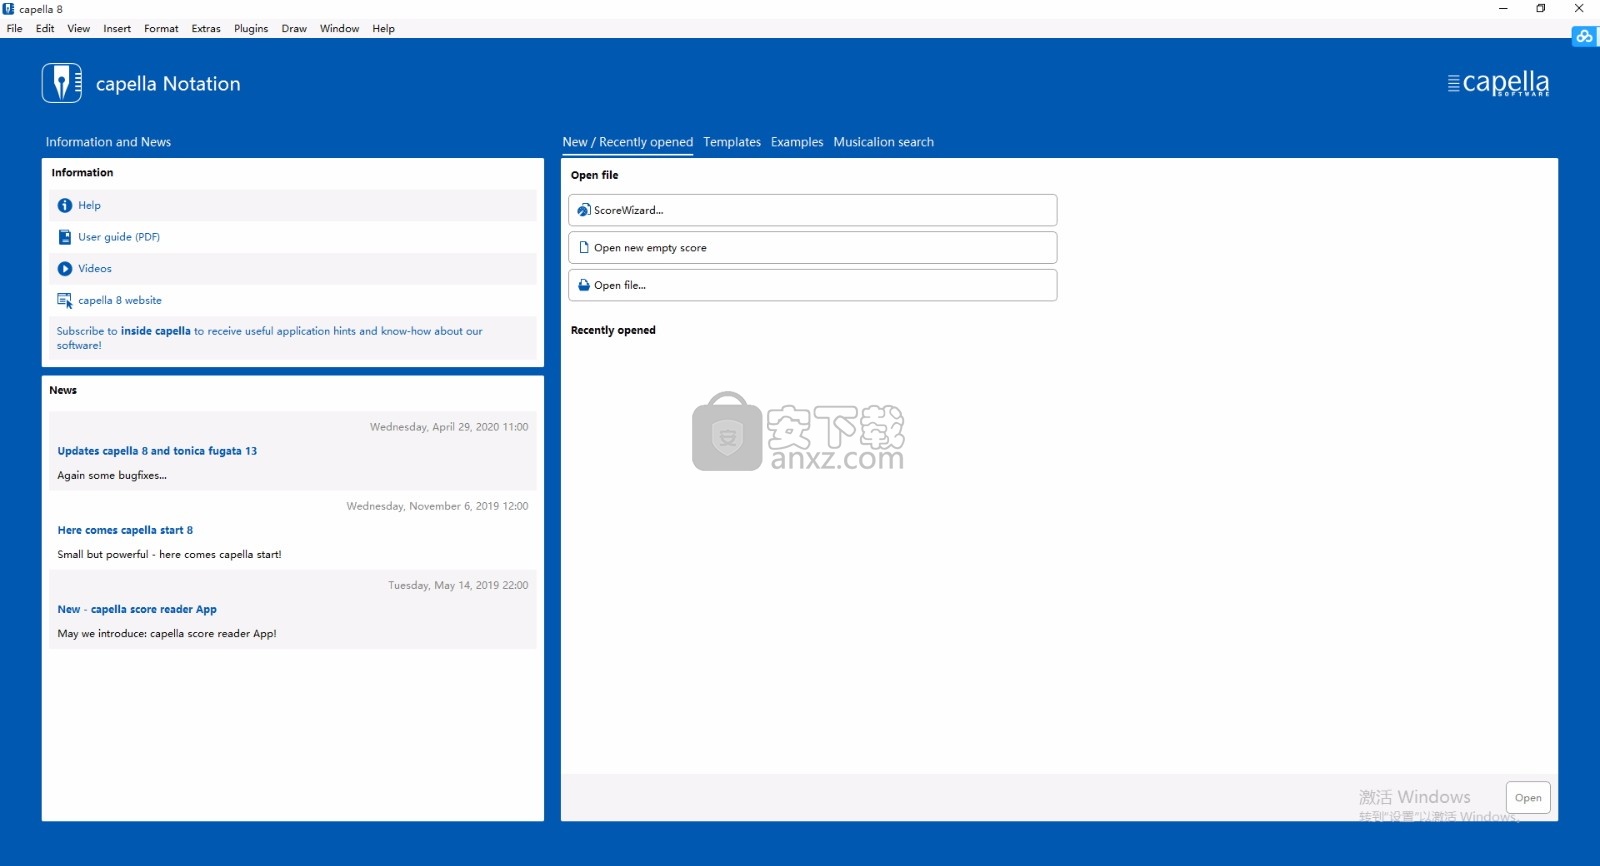The image size is (1600, 866).
Task: Restore the capella 8 window
Action: tap(1541, 9)
